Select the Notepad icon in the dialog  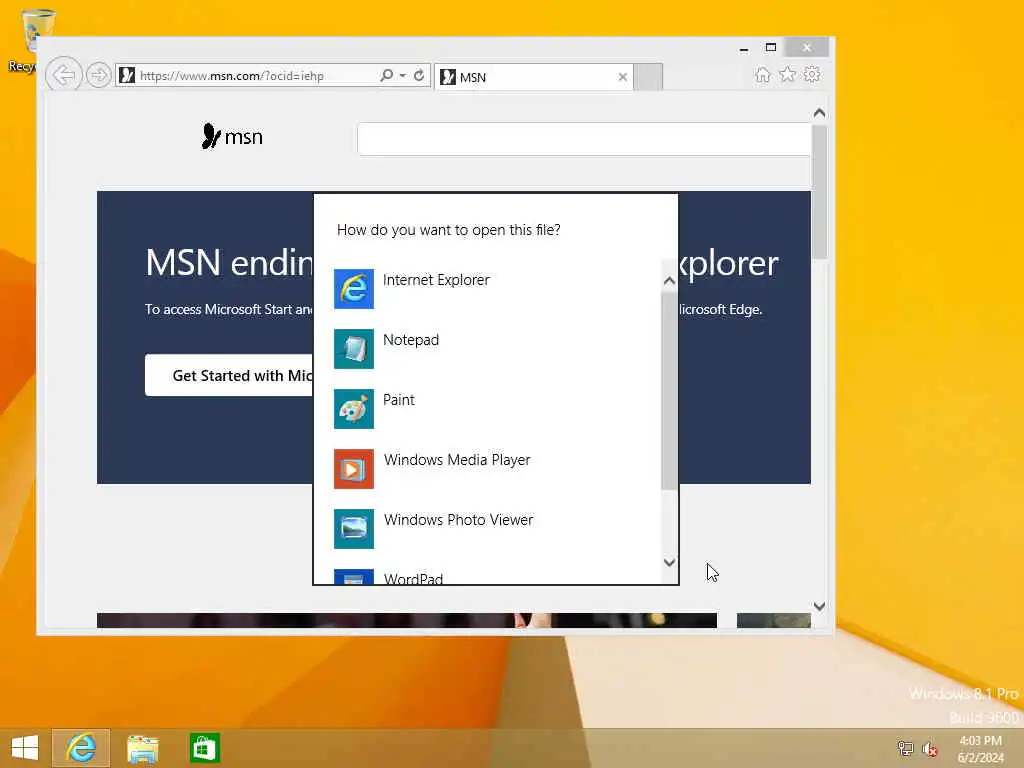tap(353, 349)
